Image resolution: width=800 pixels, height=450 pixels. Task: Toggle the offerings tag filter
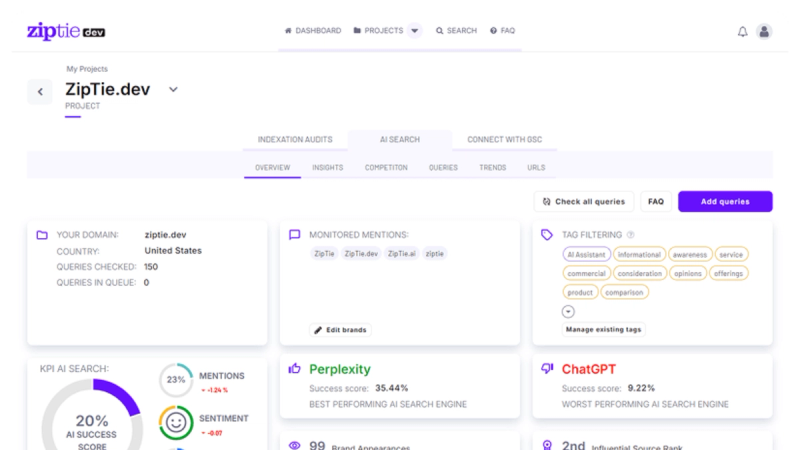pyautogui.click(x=729, y=273)
